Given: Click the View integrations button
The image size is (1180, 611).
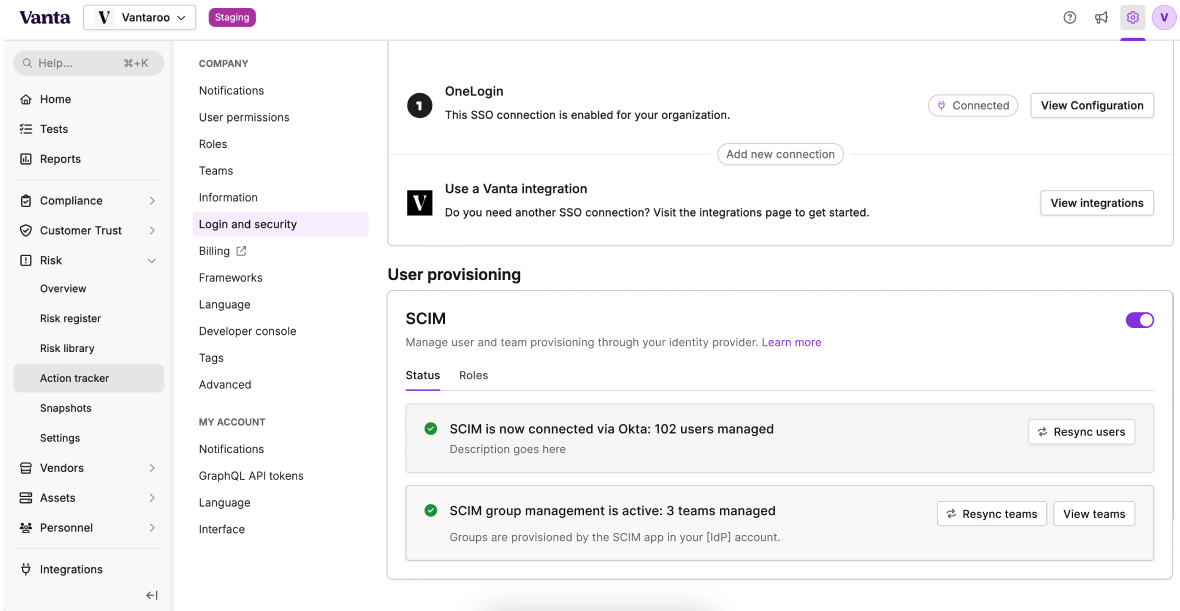Looking at the screenshot, I should 1096,203.
